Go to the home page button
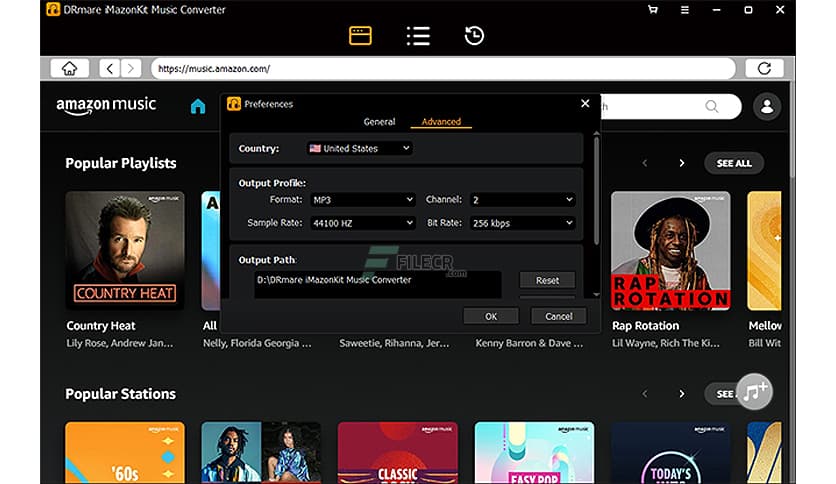The image size is (836, 484). [x=69, y=68]
